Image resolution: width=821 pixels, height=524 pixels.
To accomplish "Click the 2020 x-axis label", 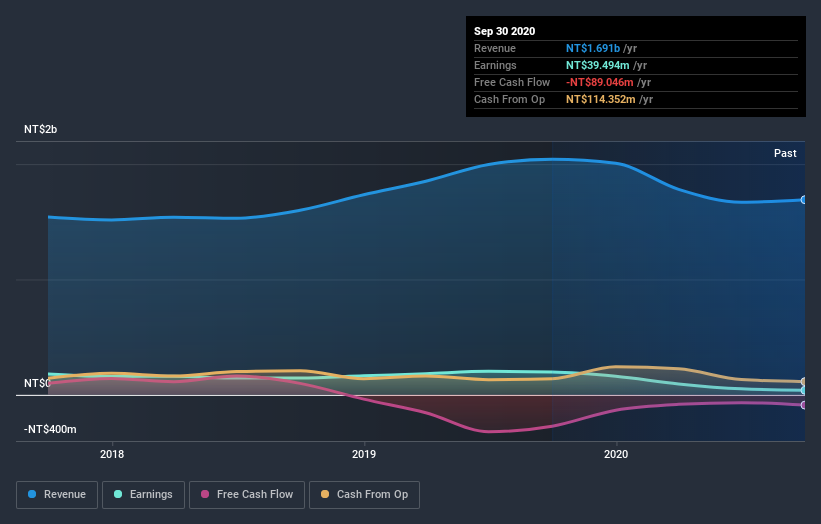I will coord(616,454).
